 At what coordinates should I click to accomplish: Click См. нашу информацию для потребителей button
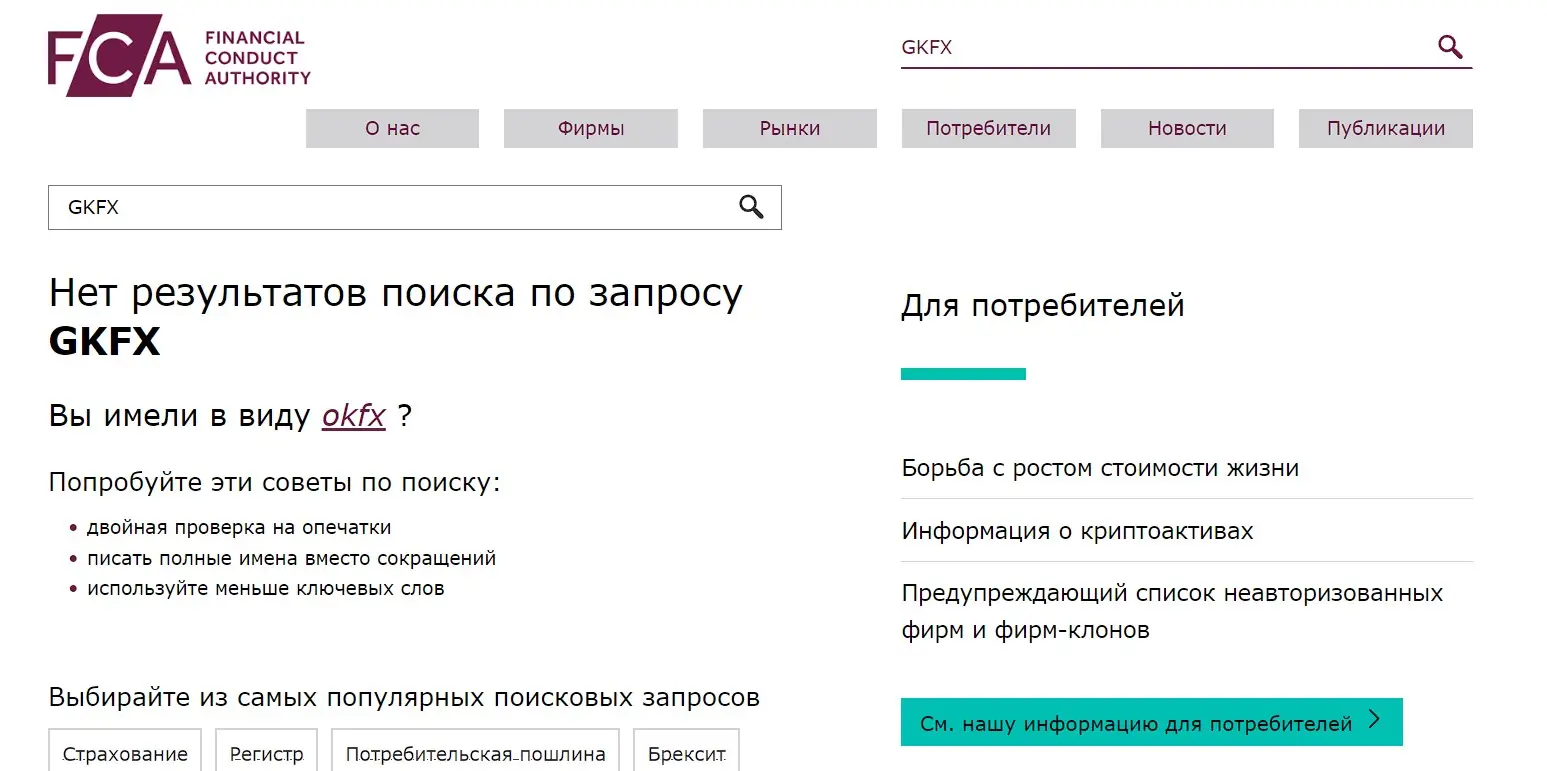pos(1151,722)
